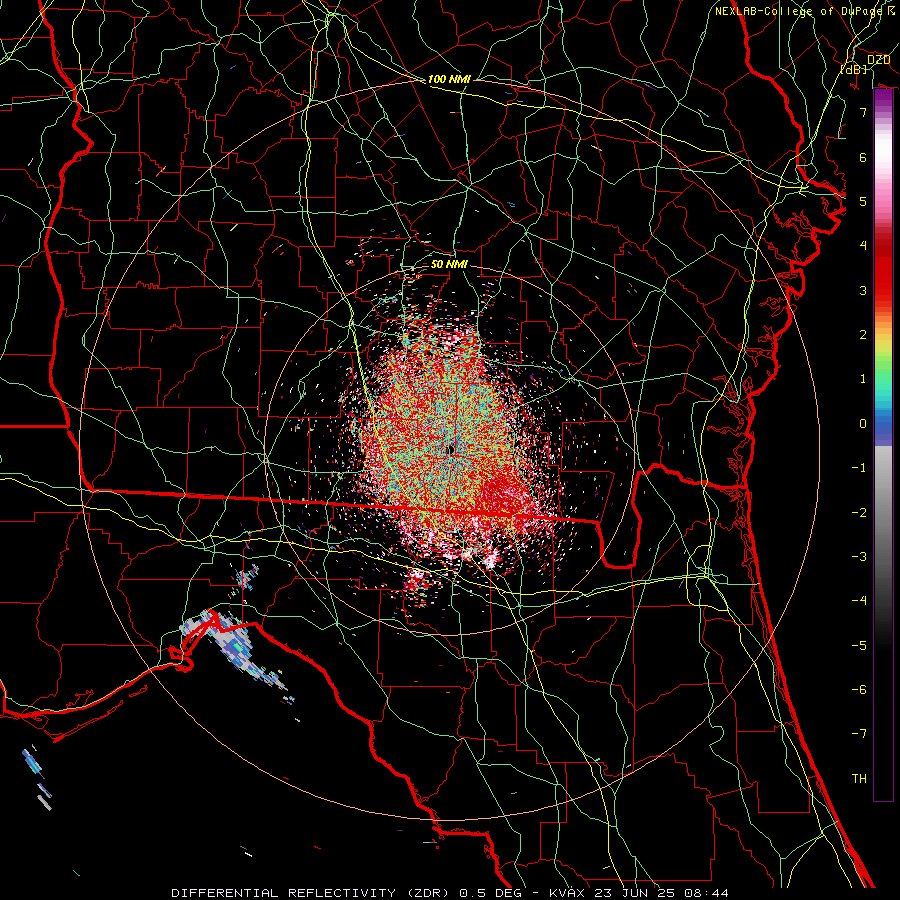Click the ZDR color scale bar
The height and width of the screenshot is (900, 900).
coord(883,445)
